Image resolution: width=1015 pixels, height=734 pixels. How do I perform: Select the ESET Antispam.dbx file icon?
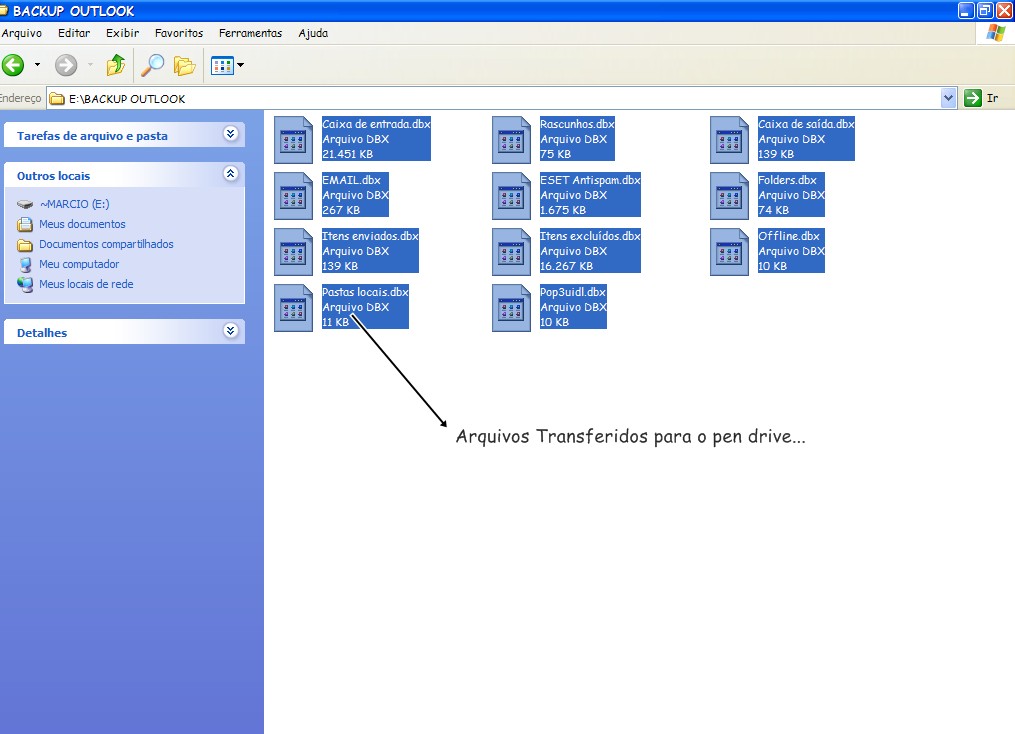511,196
